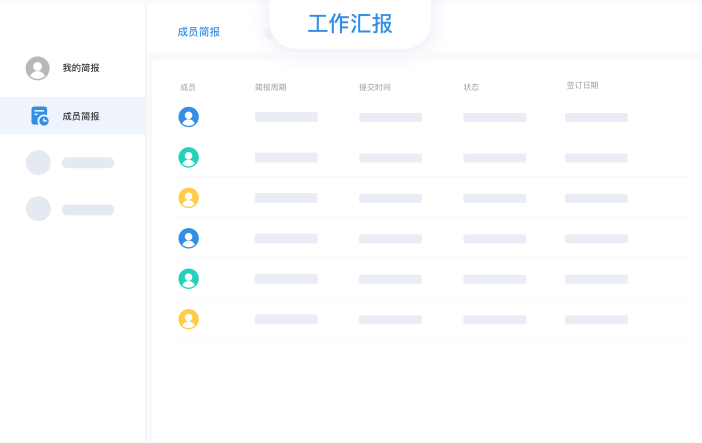
Task: Click the 成员 column header
Action: click(188, 87)
